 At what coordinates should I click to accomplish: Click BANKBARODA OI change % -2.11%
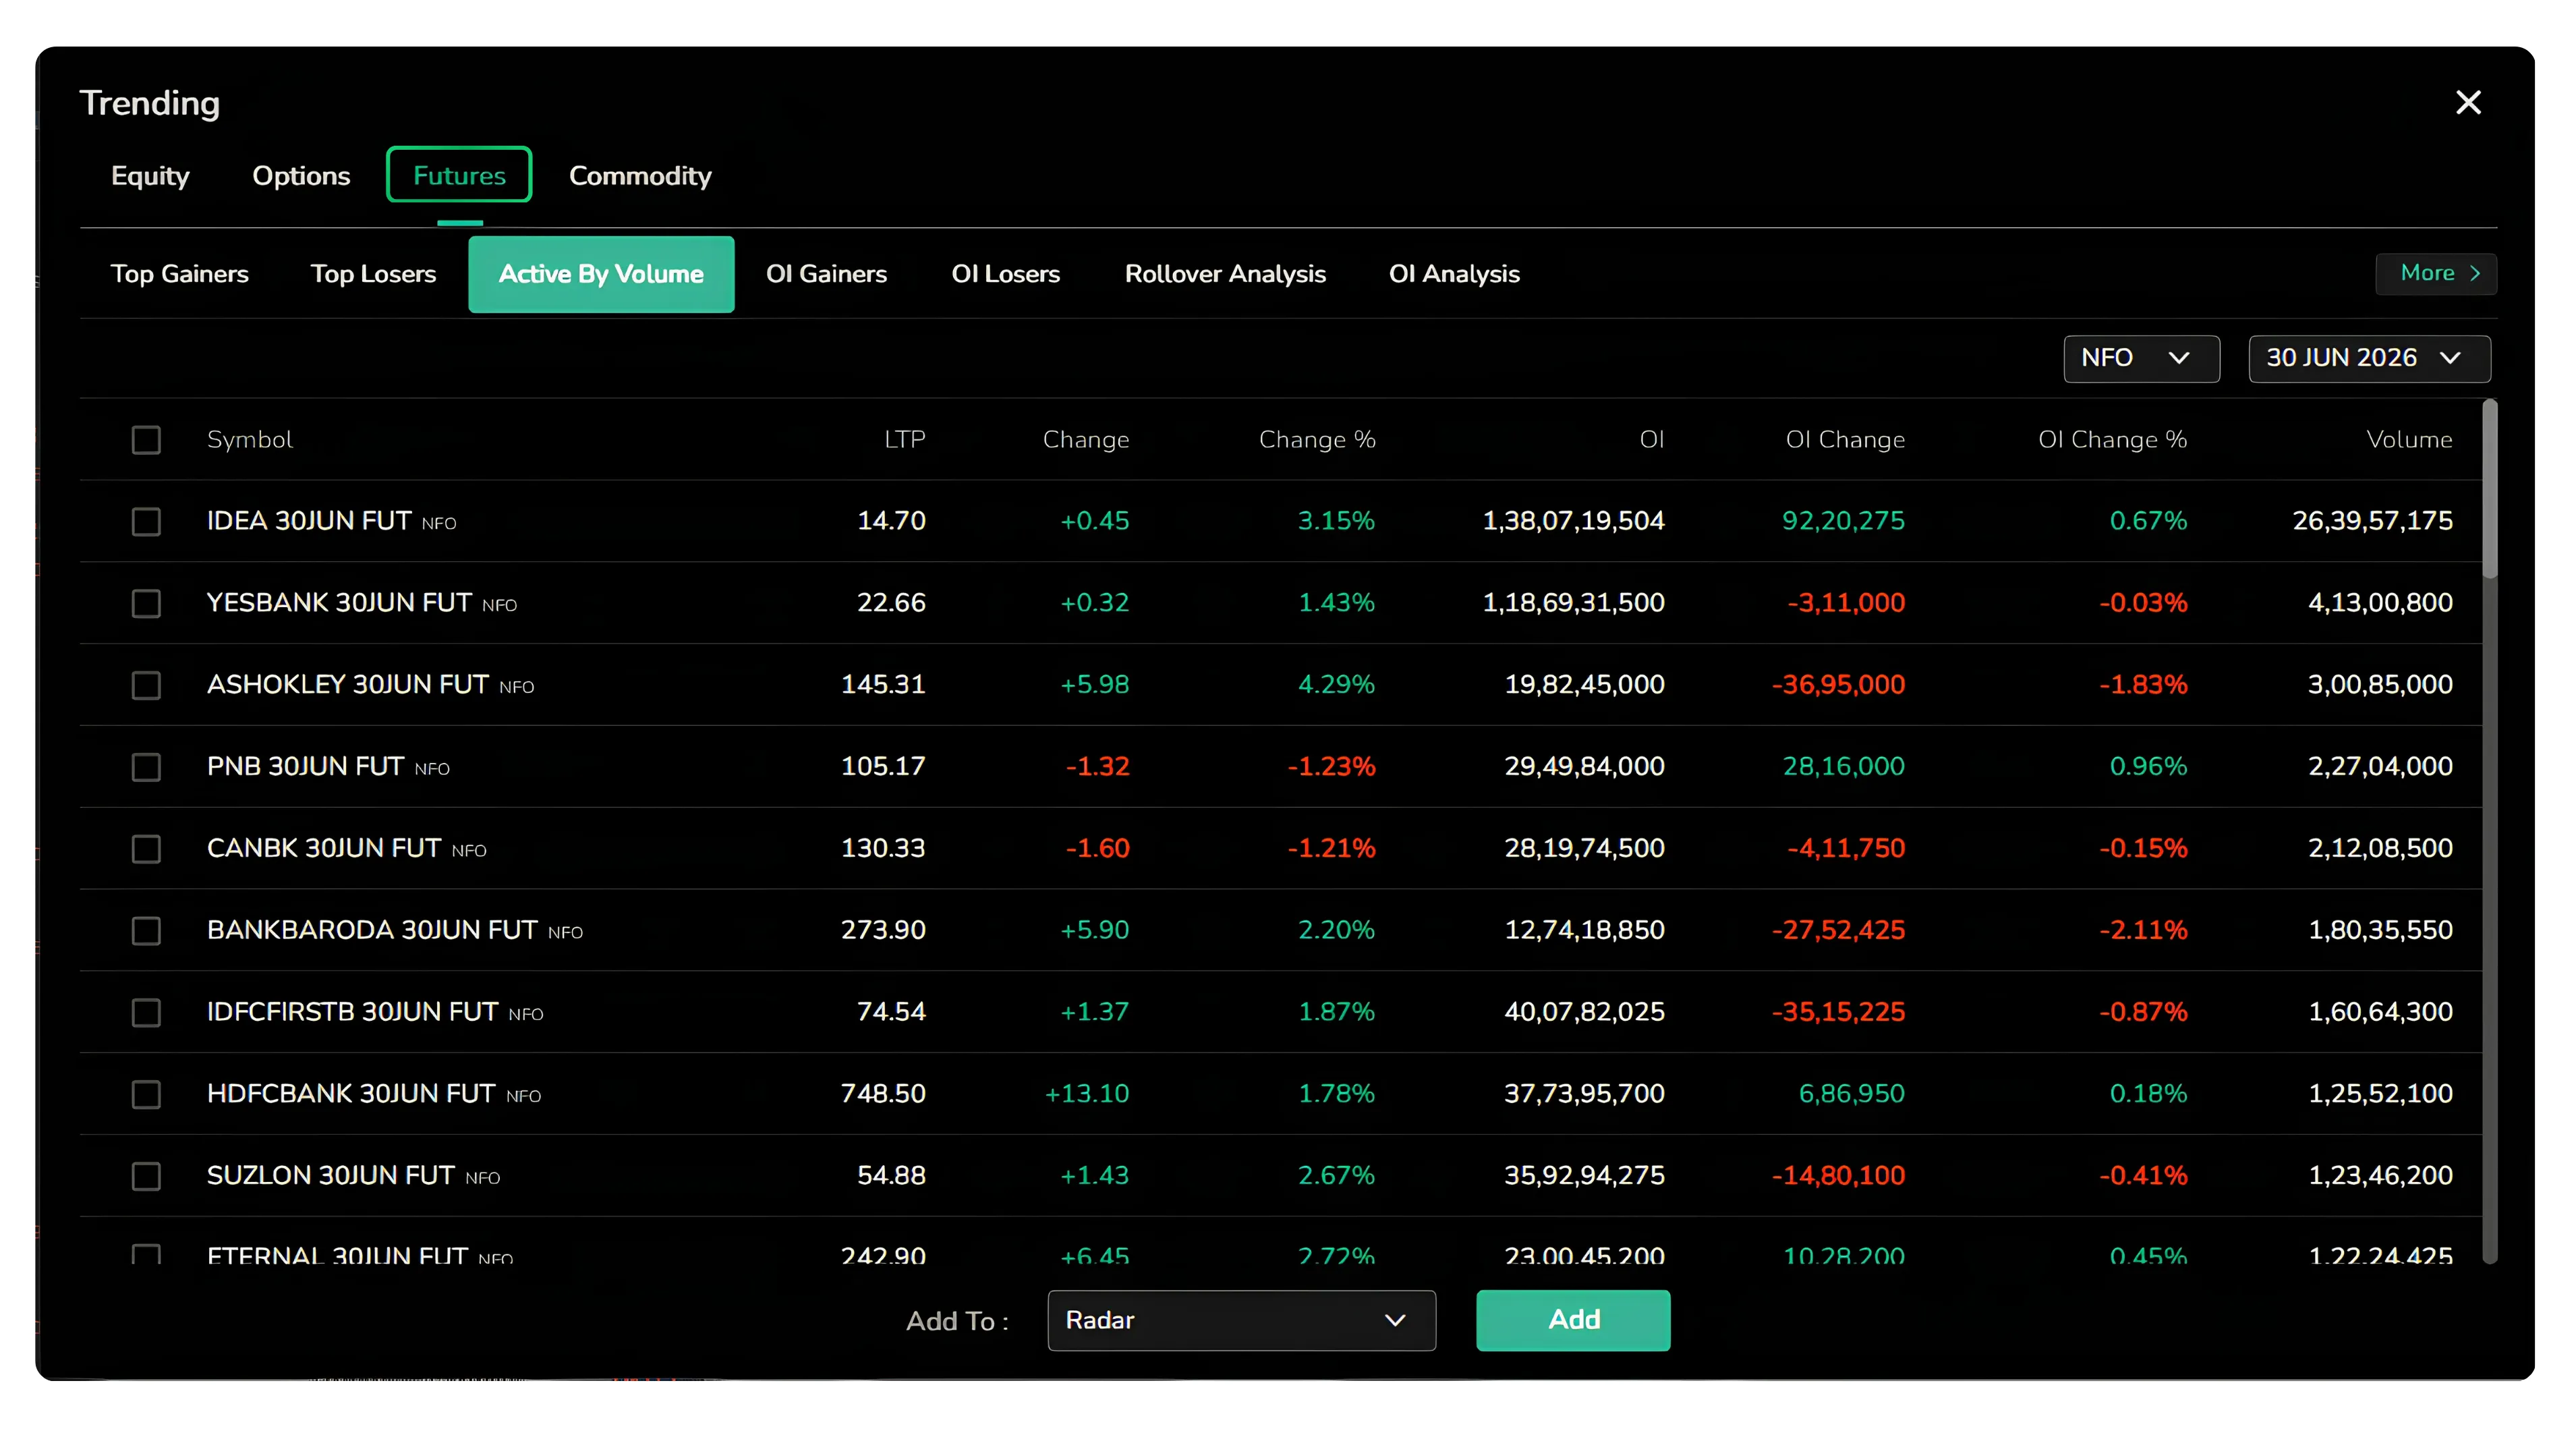[x=2143, y=931]
